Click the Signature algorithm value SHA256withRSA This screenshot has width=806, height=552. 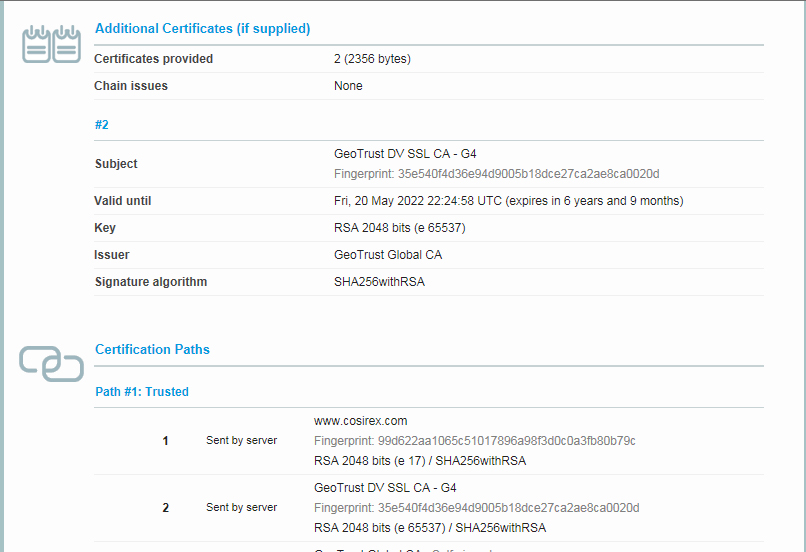379,282
